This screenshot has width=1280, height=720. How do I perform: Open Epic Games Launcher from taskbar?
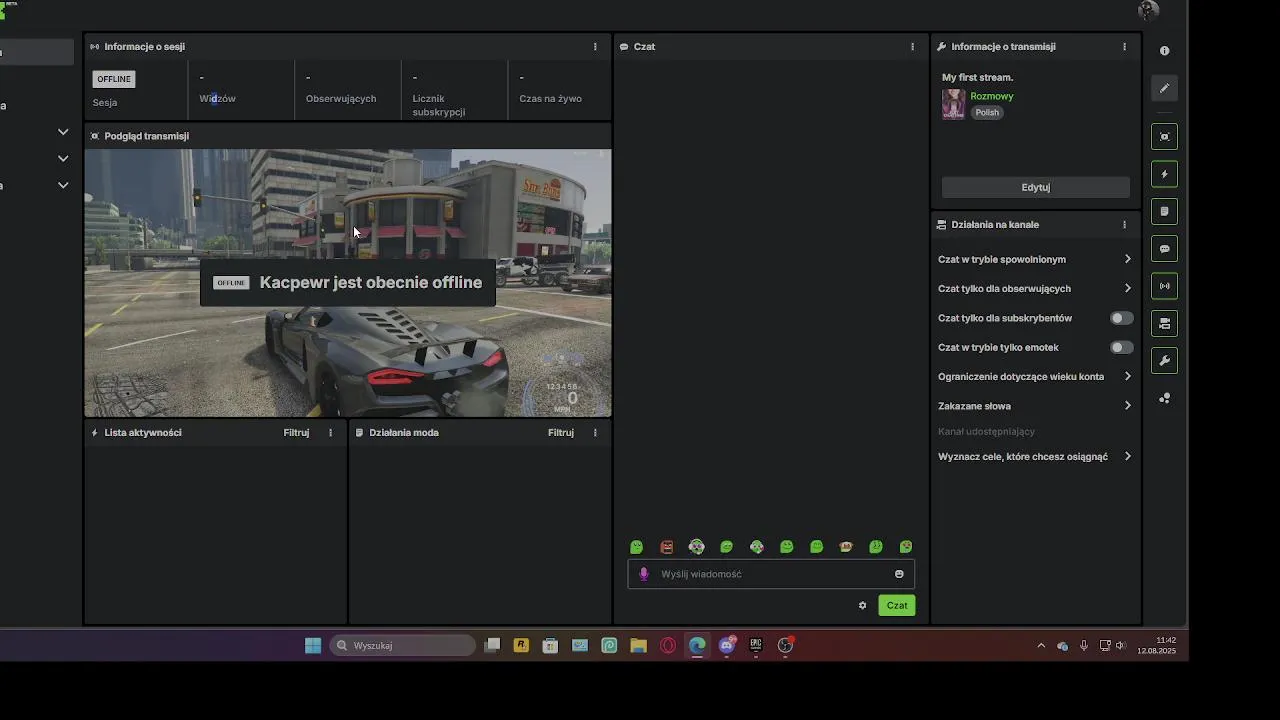click(x=756, y=645)
